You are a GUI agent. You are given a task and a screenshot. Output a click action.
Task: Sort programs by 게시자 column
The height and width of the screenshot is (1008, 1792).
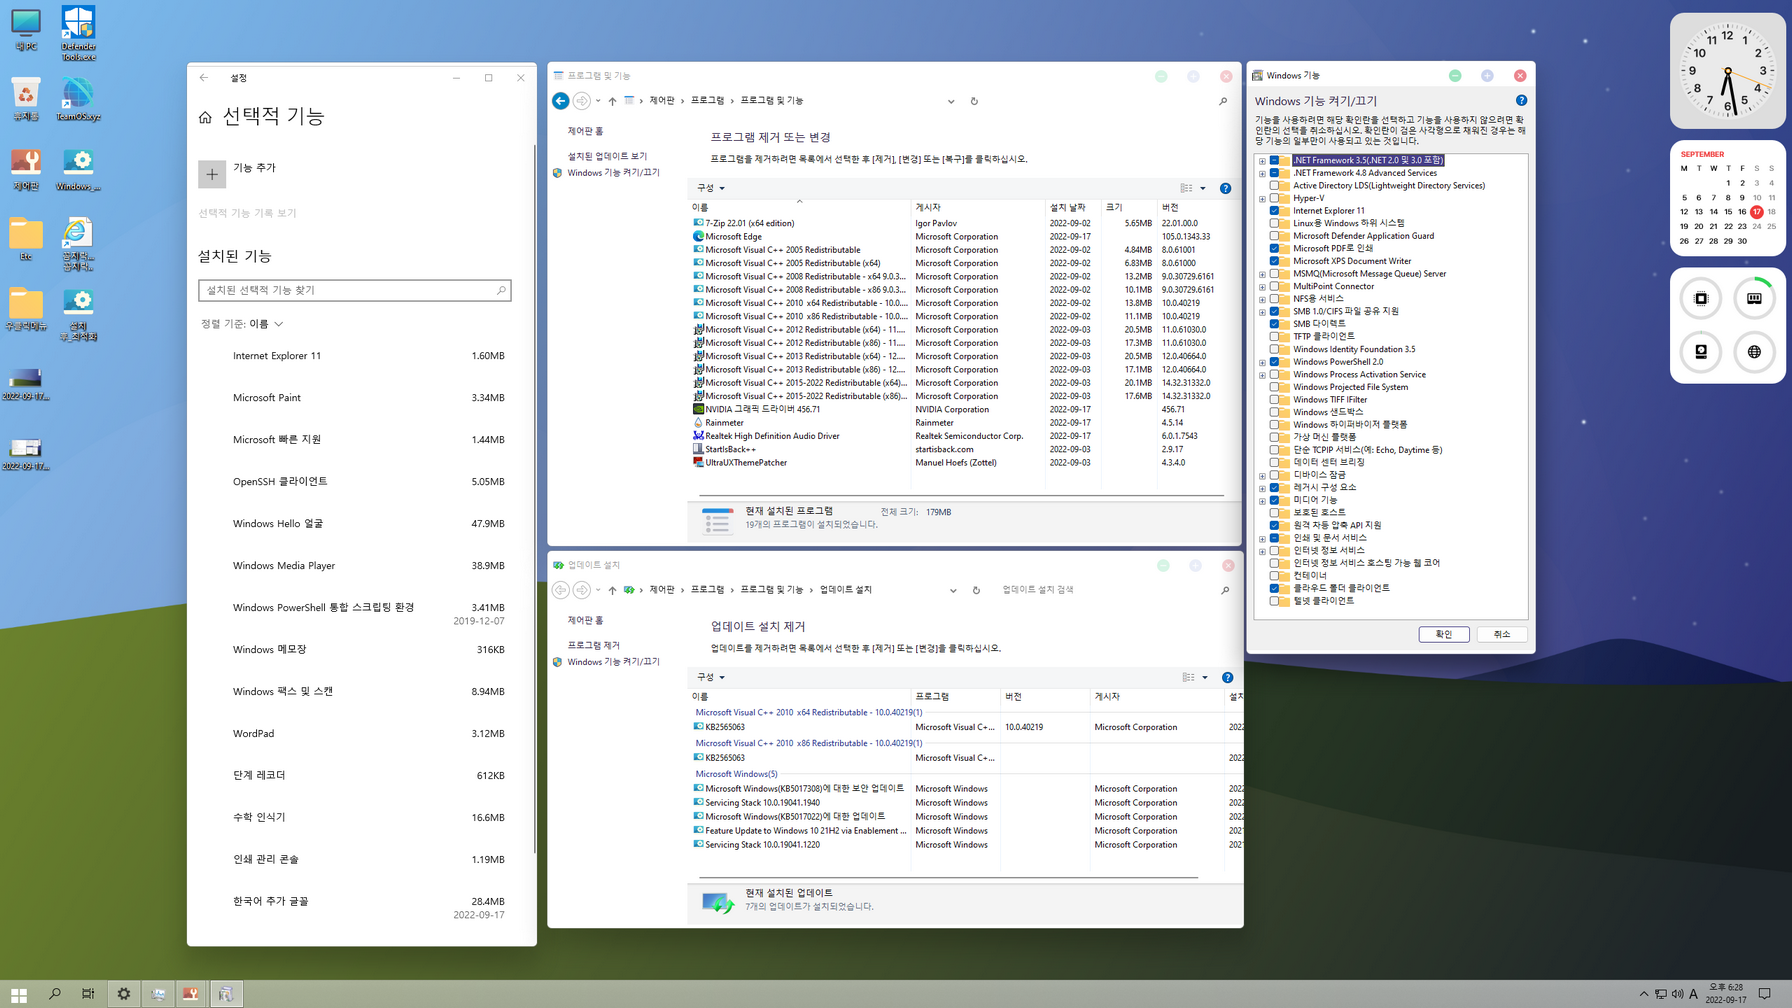[977, 208]
